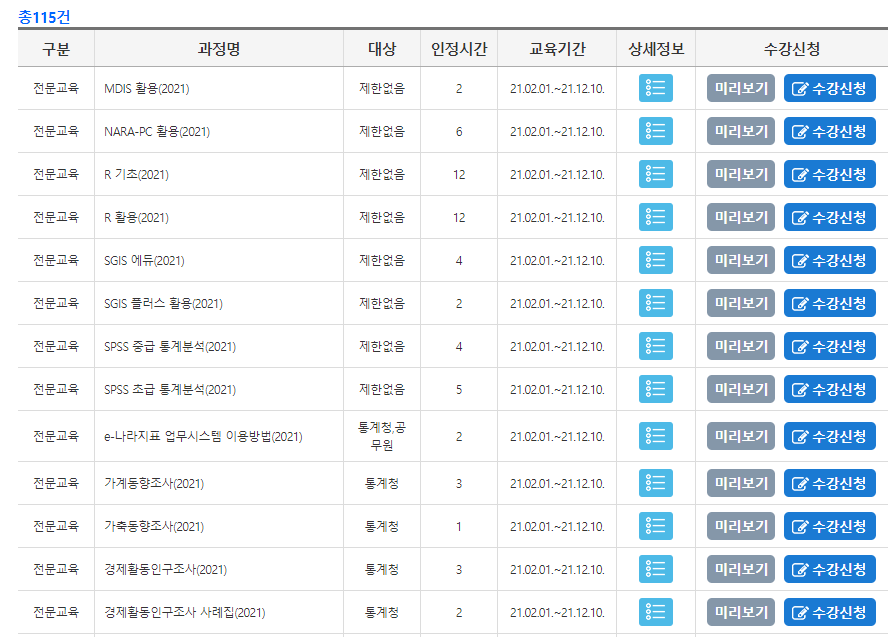
Task: Open detail info icon for 경제활동인구조사(2021)
Action: point(655,569)
